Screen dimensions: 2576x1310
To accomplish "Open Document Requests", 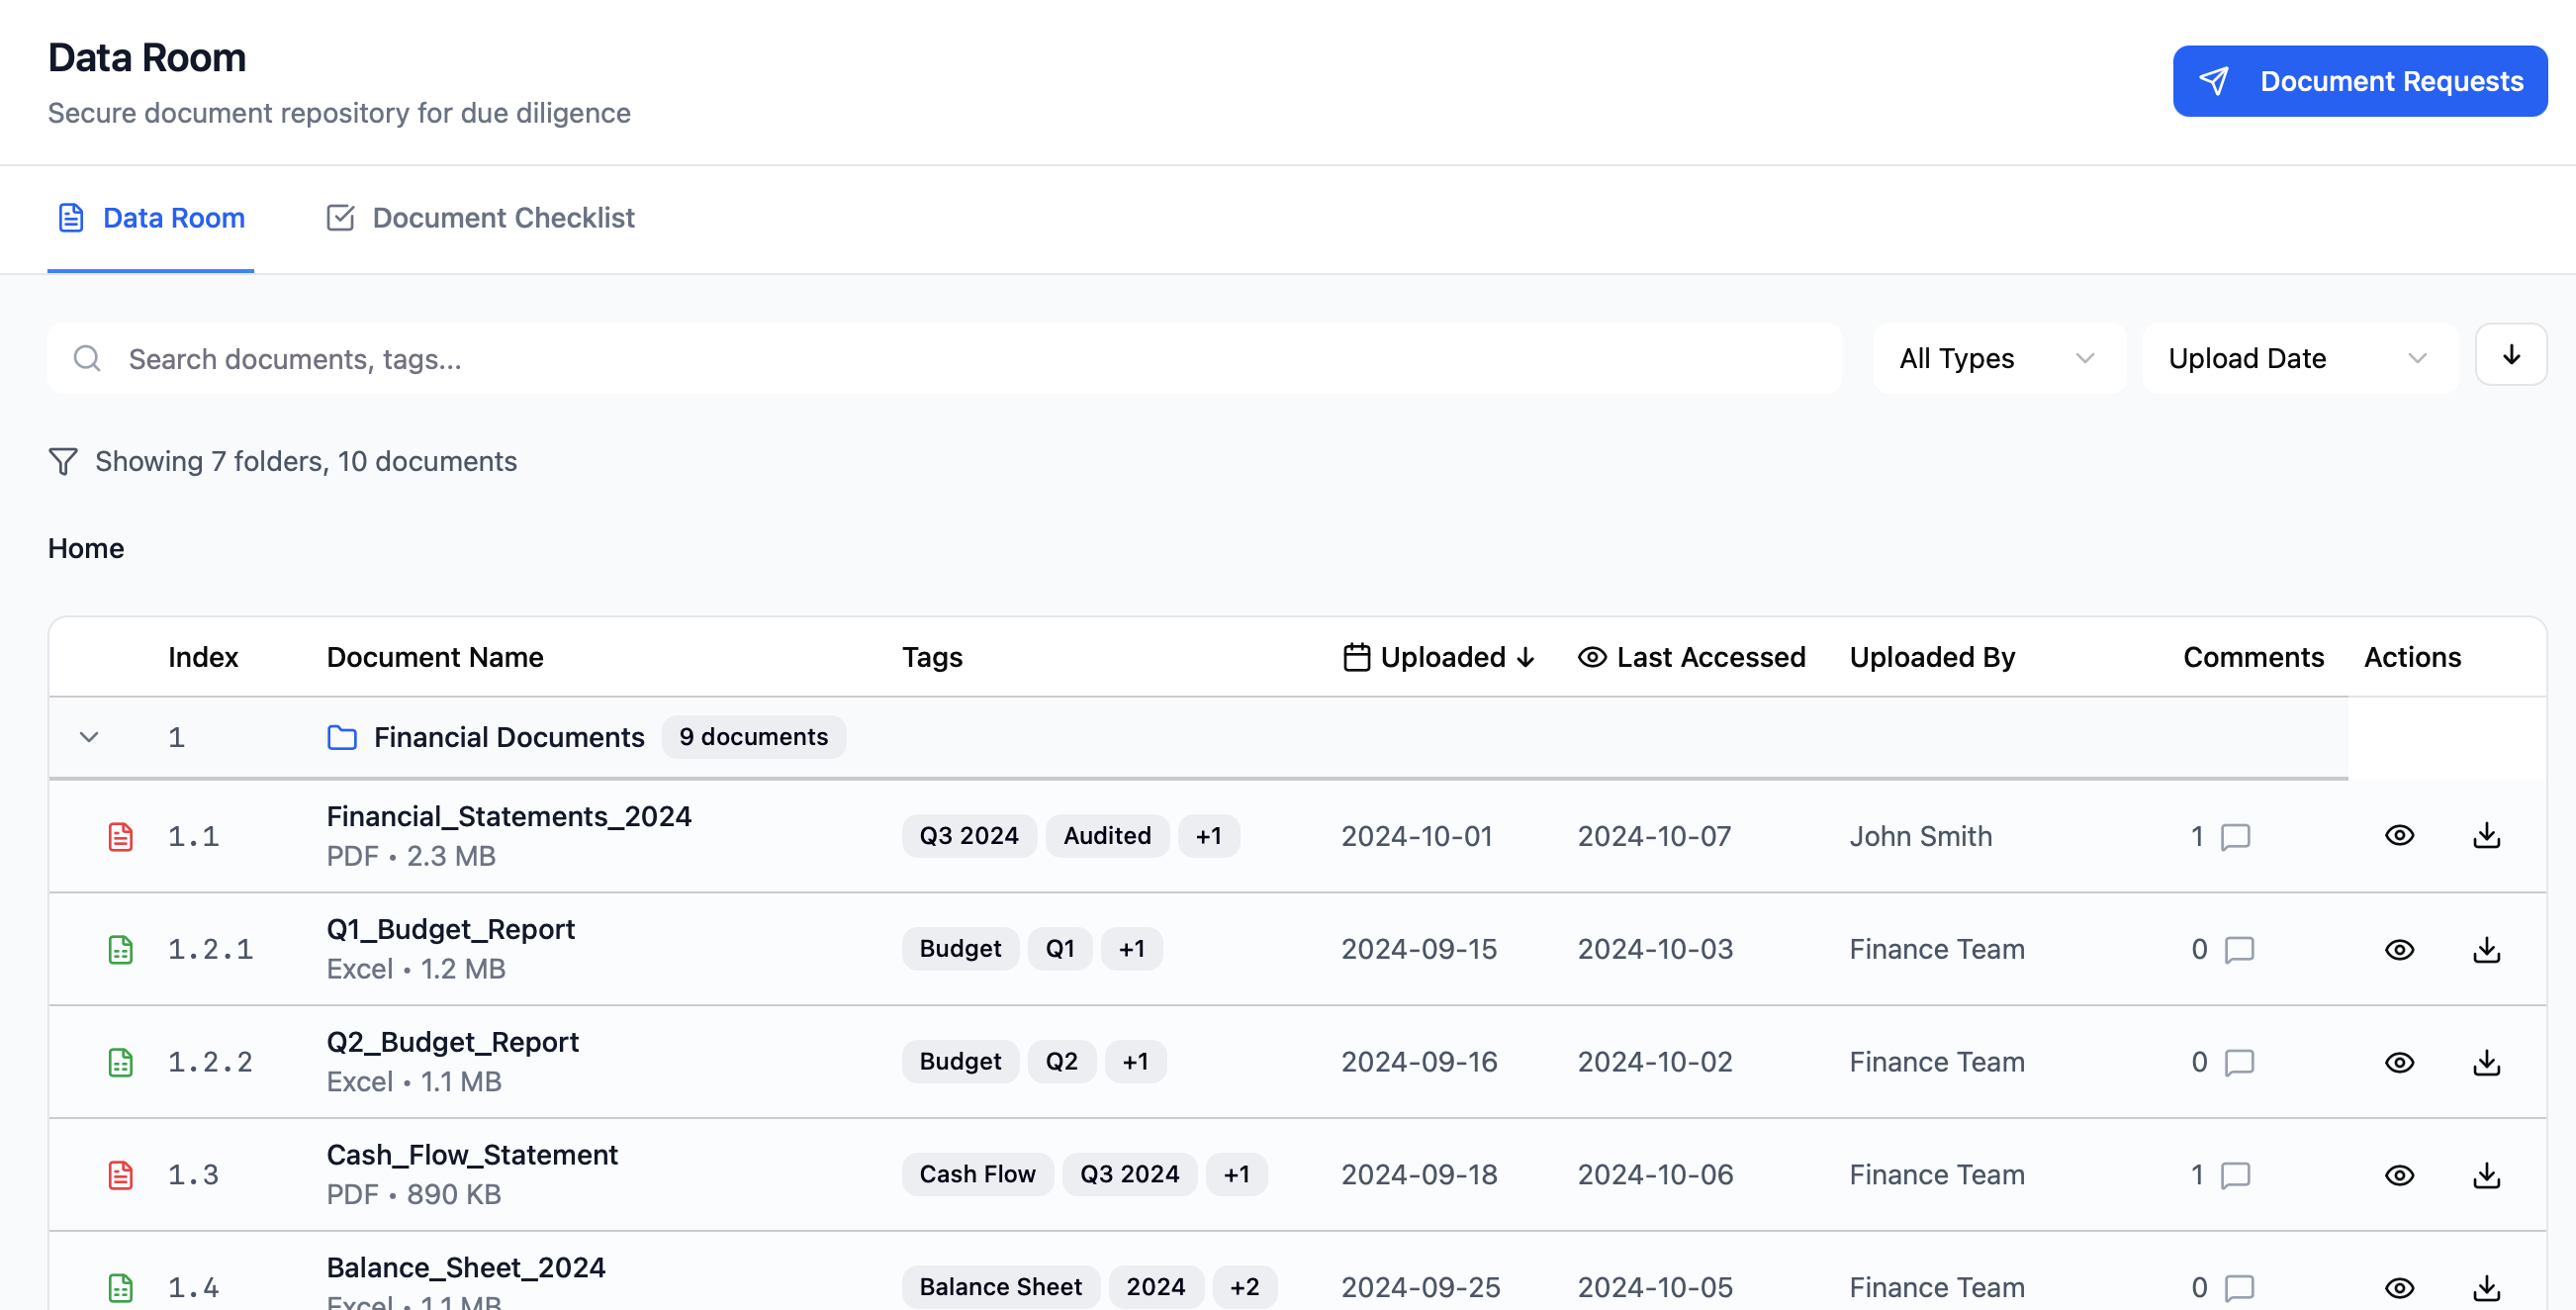I will (x=2359, y=81).
